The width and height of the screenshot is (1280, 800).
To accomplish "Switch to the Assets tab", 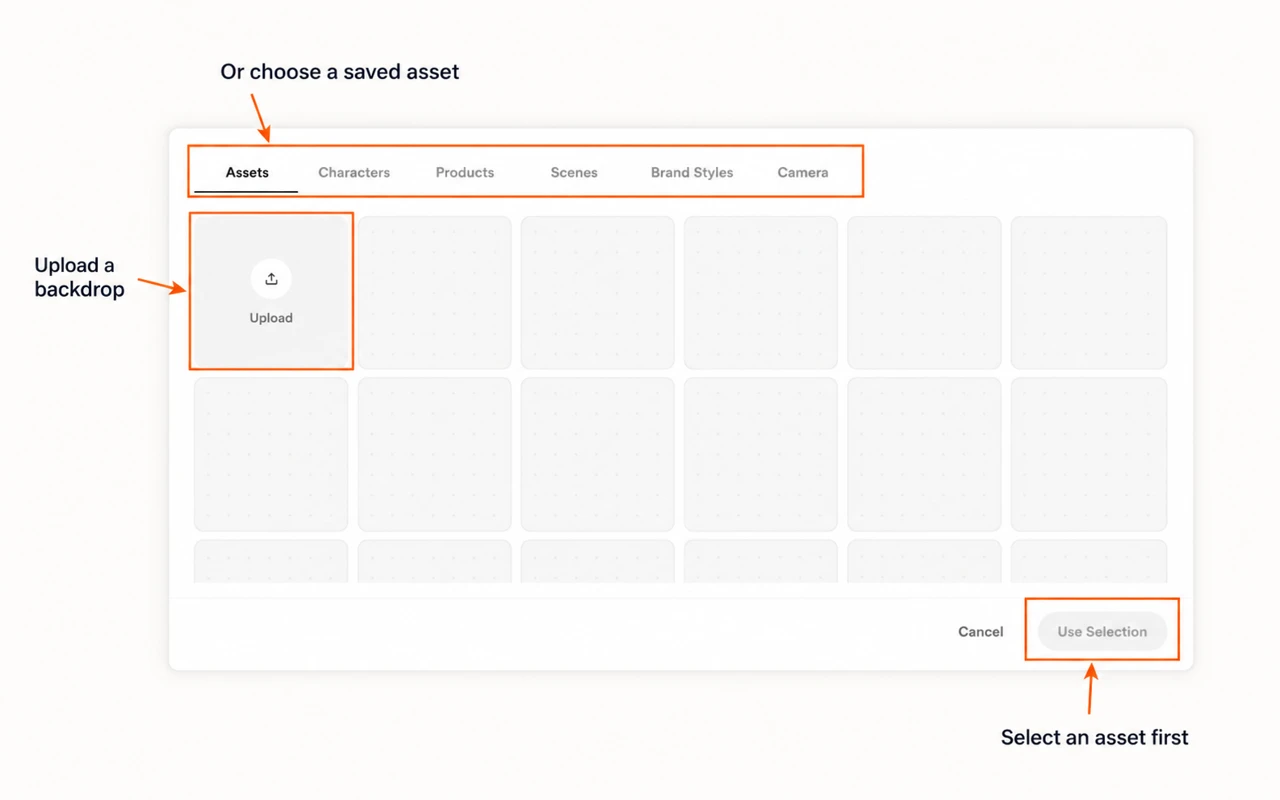I will [247, 172].
